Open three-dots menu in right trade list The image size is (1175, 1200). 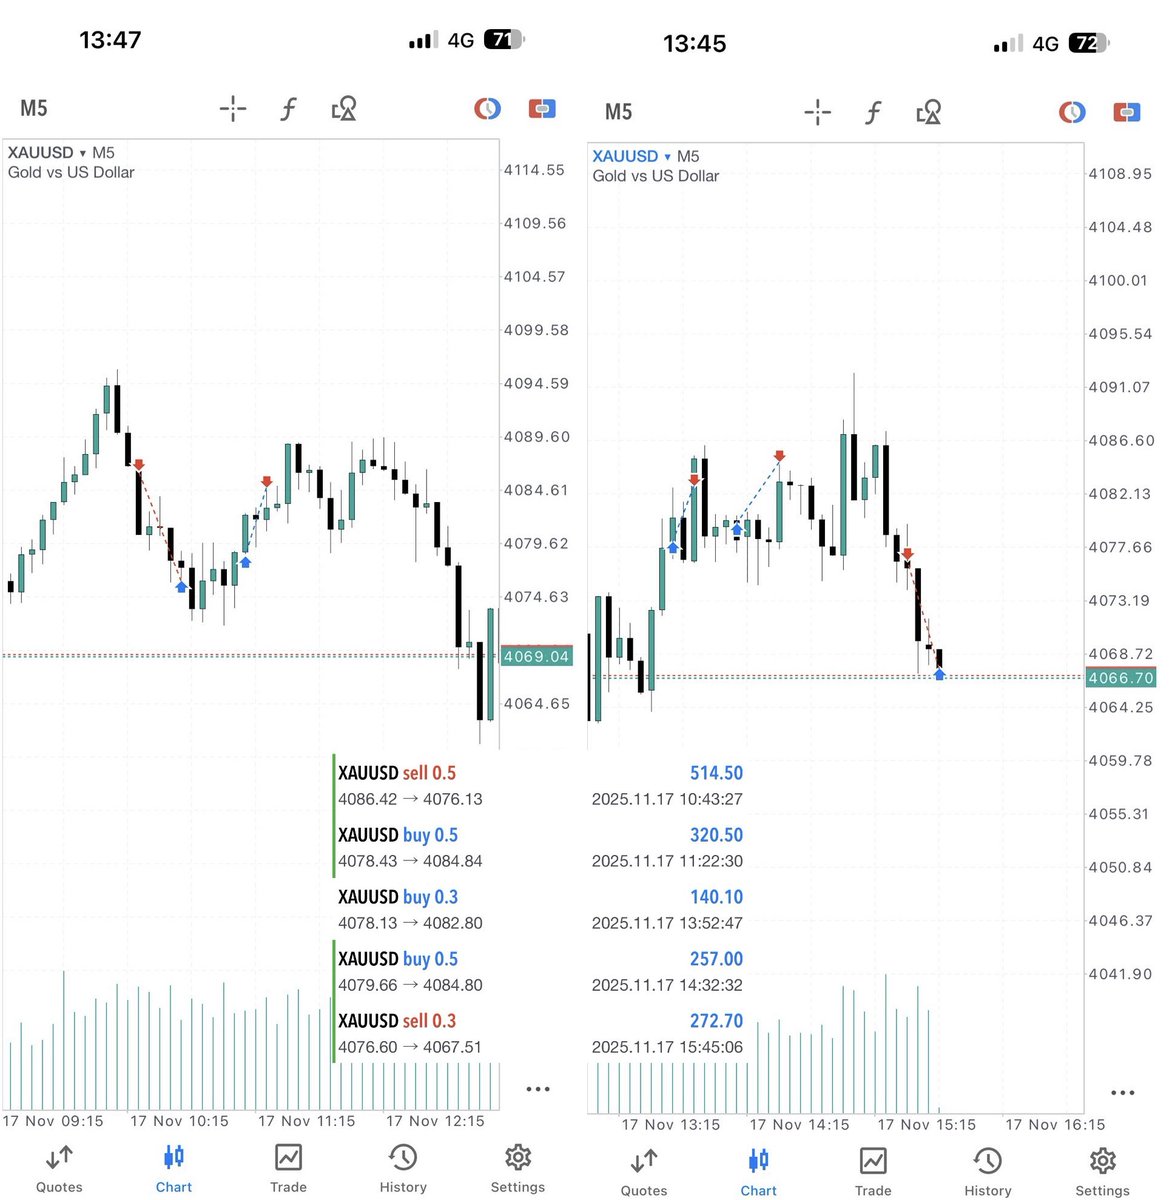1123,1093
